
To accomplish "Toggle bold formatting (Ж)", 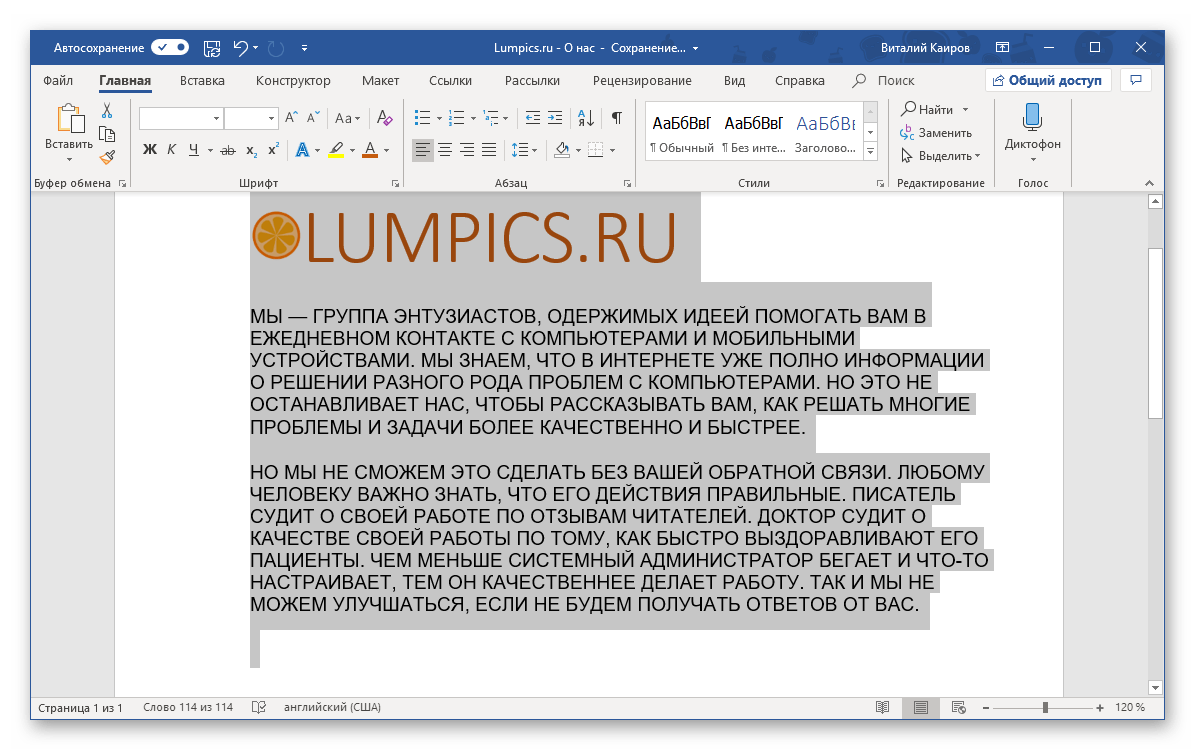I will (150, 150).
